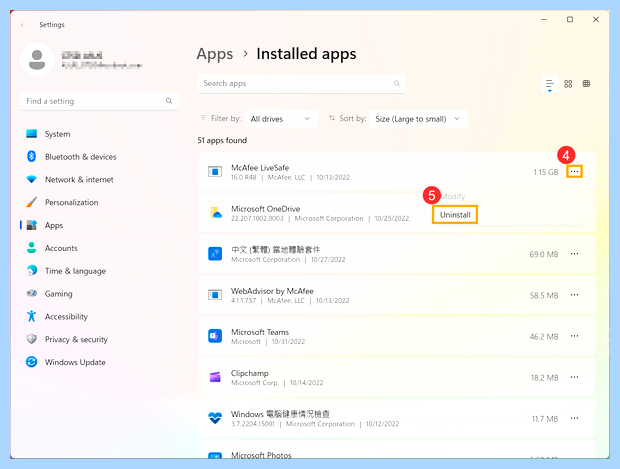Click search icon in Search apps box

(397, 83)
